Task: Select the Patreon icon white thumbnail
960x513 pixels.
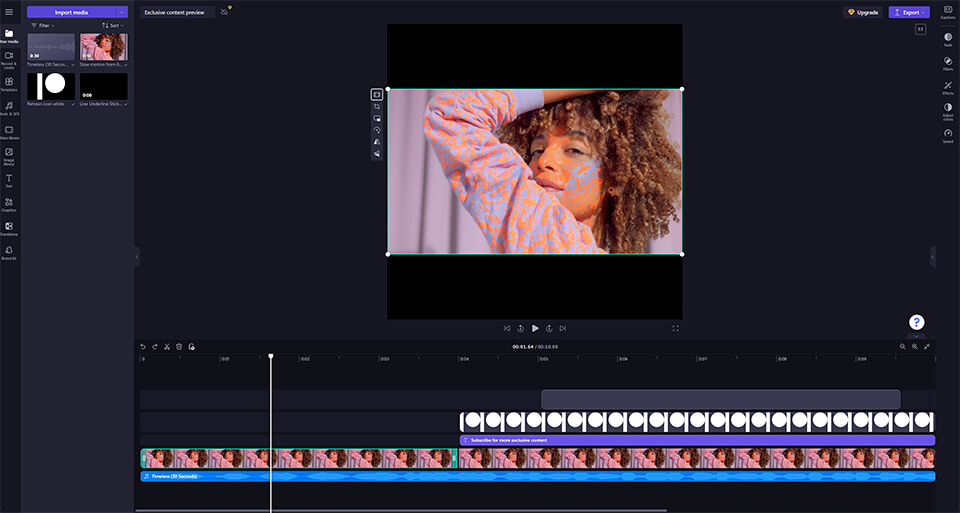Action: click(x=51, y=86)
